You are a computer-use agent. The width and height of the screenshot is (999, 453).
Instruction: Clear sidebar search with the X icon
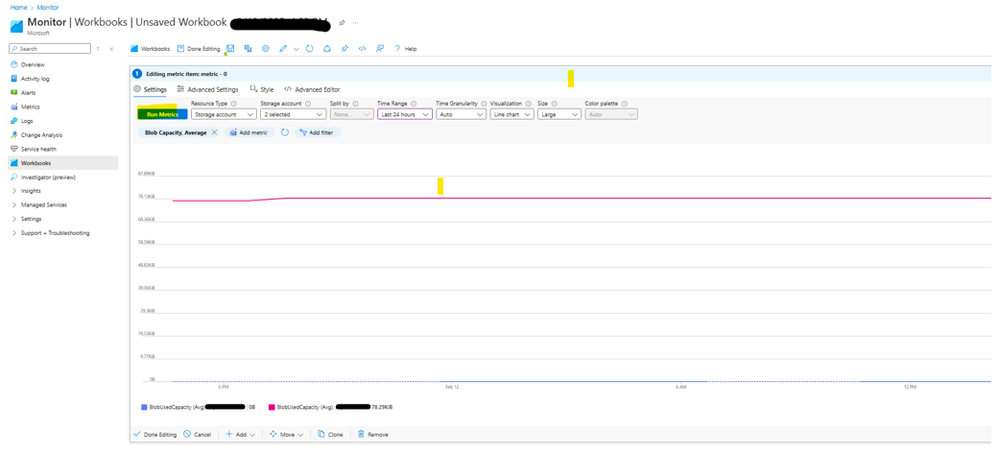pyautogui.click(x=98, y=48)
